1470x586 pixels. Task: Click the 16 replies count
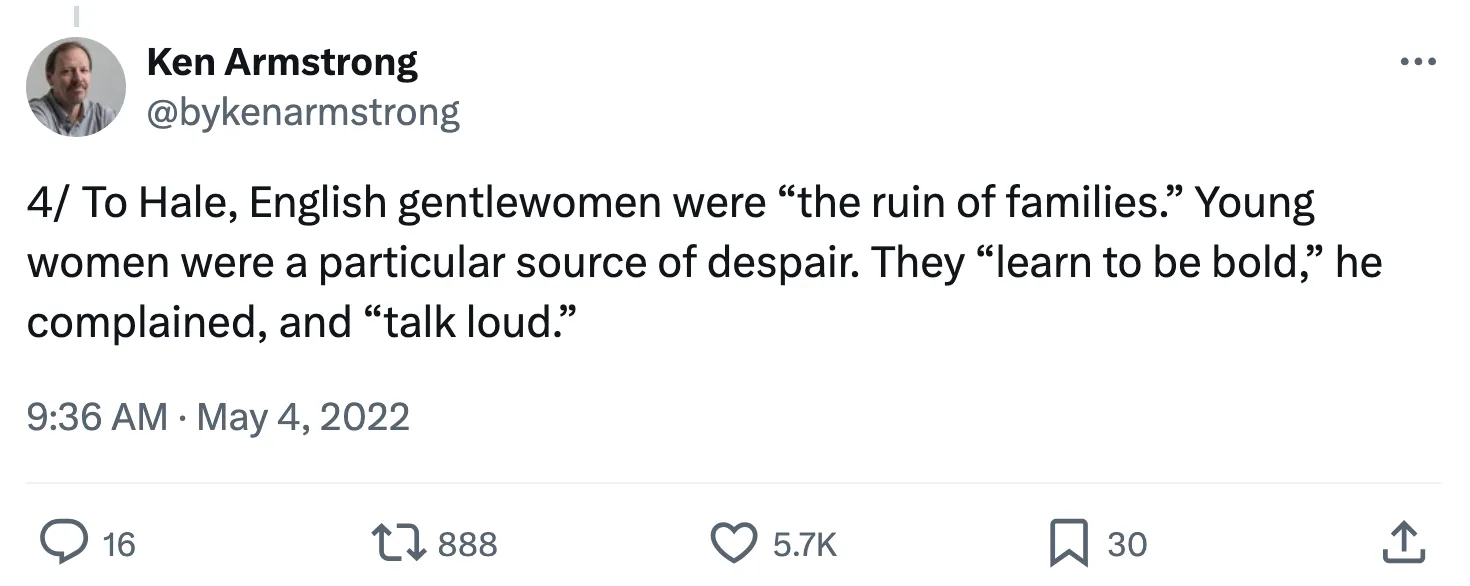pos(118,544)
